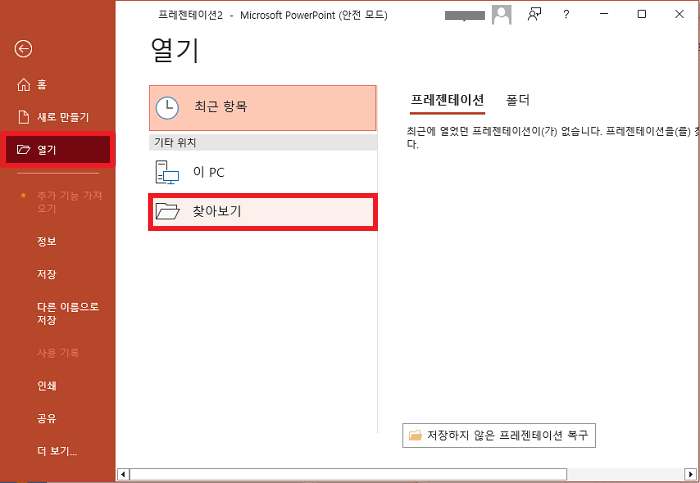Select 열기 in the sidebar
The height and width of the screenshot is (483, 700).
(58, 150)
